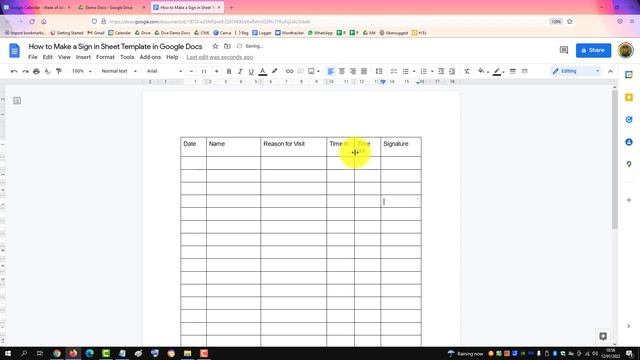Image resolution: width=640 pixels, height=360 pixels.
Task: Show the document outline
Action: tap(17, 100)
